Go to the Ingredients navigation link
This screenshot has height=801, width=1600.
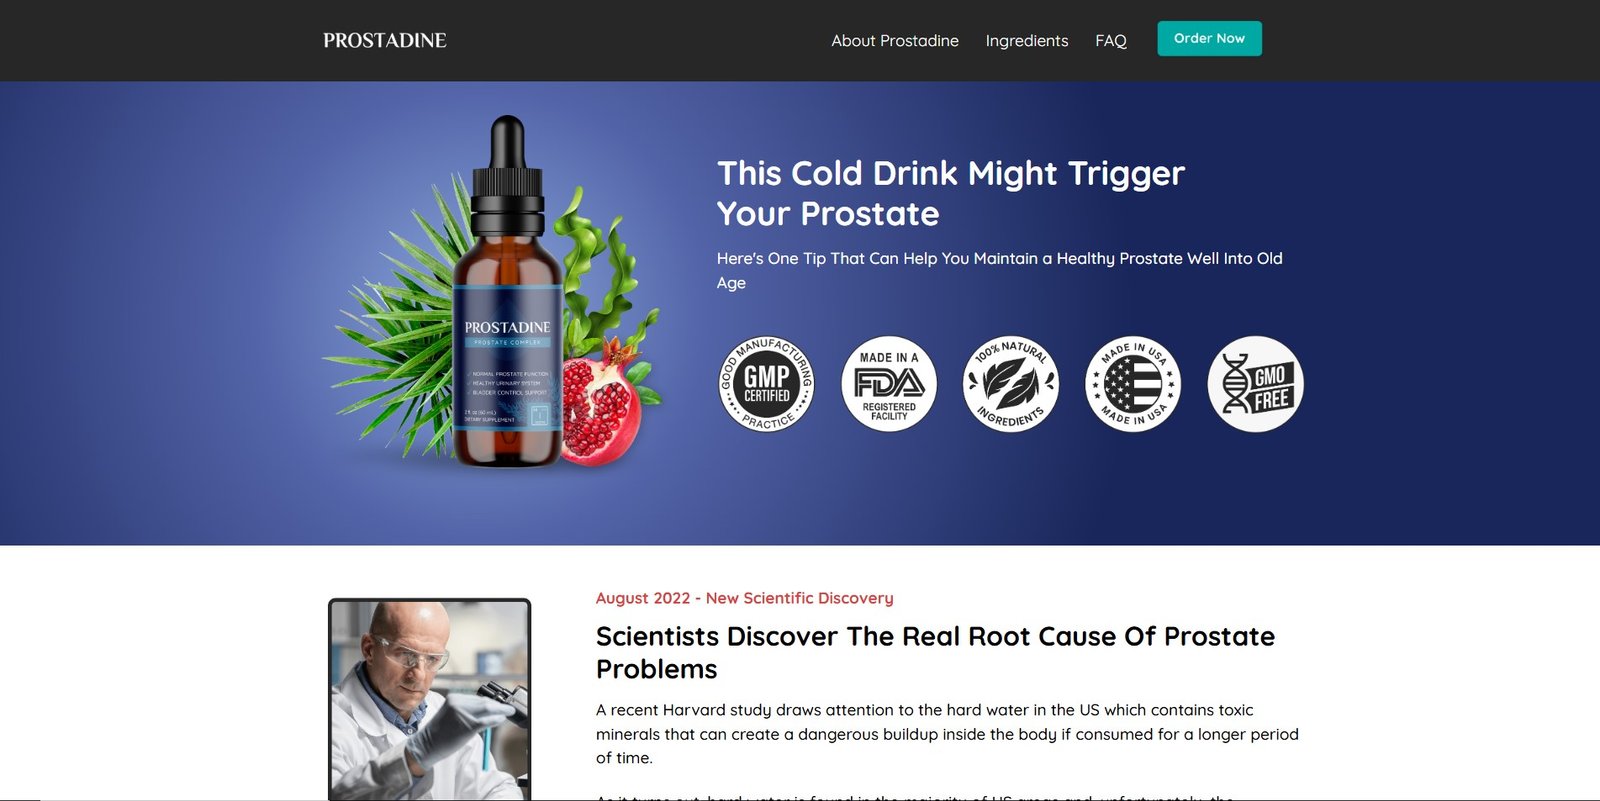1027,41
